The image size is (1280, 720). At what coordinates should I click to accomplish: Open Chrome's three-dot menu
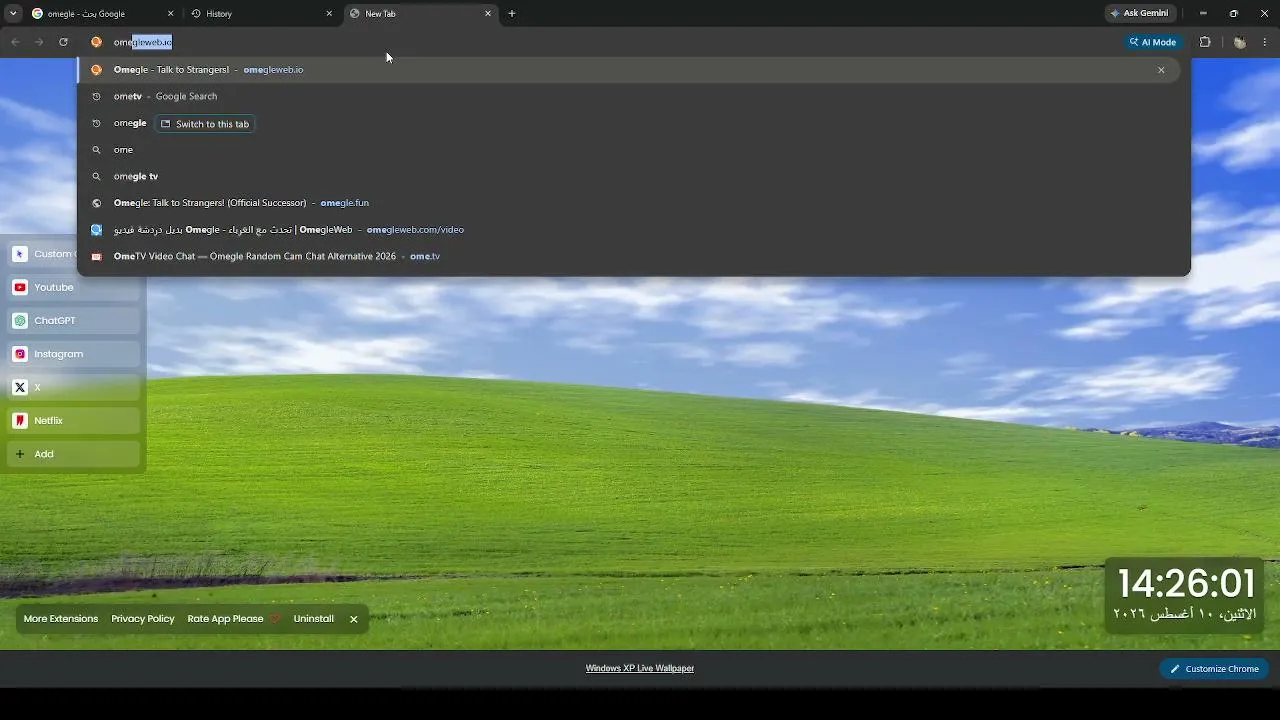[1265, 42]
